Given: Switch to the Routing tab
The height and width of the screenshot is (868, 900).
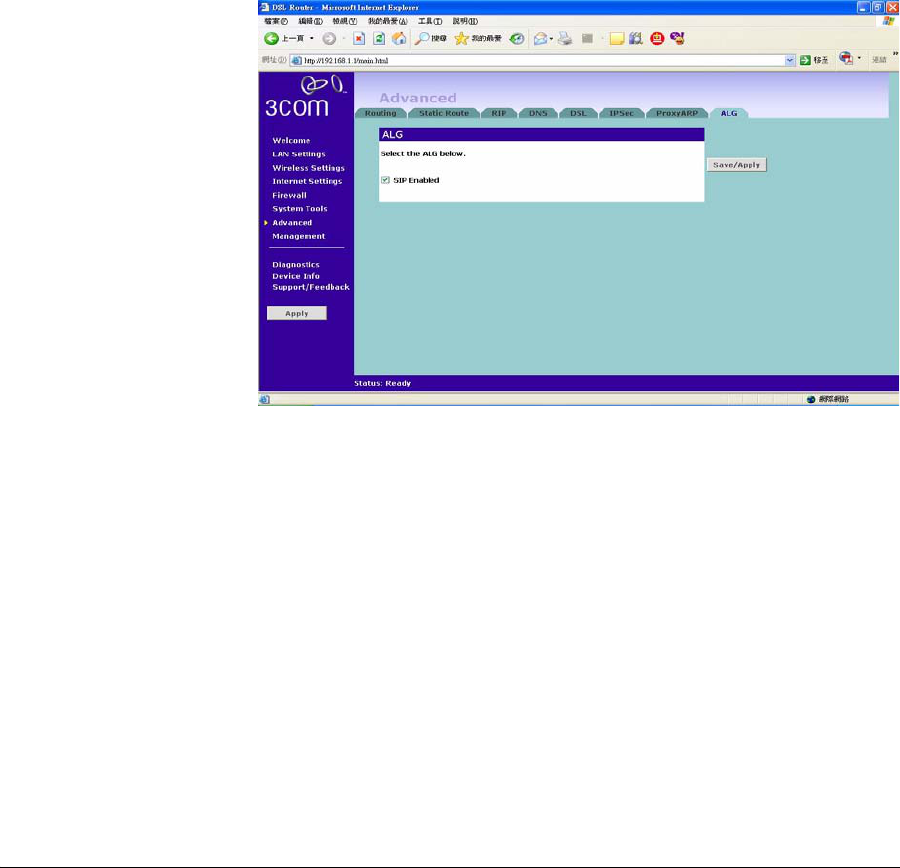Looking at the screenshot, I should coord(381,113).
